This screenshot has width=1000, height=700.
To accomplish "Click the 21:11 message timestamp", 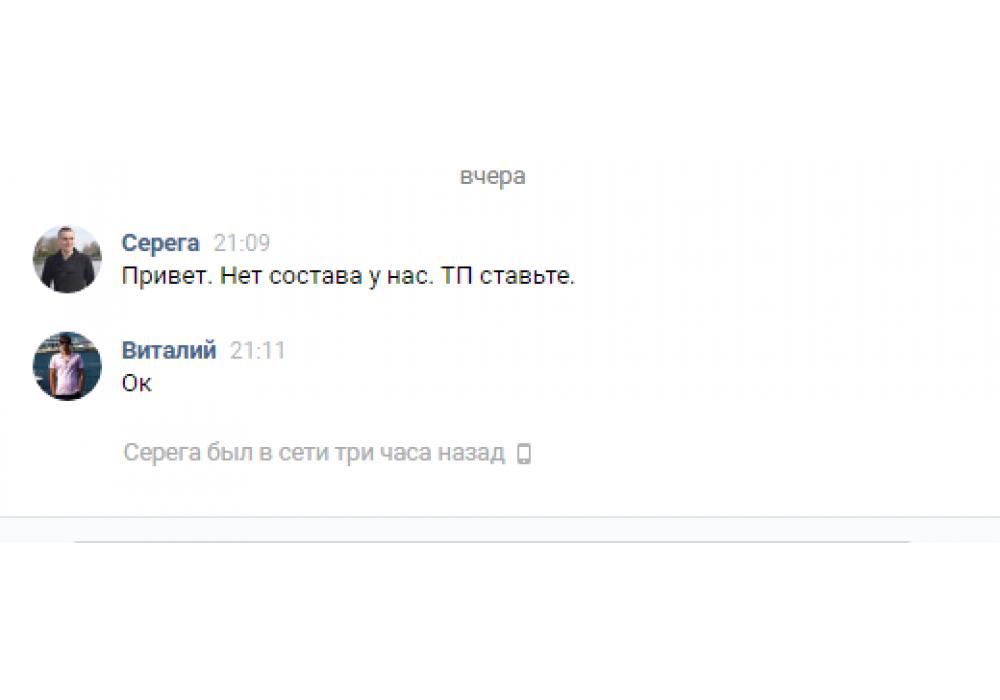I will (258, 350).
